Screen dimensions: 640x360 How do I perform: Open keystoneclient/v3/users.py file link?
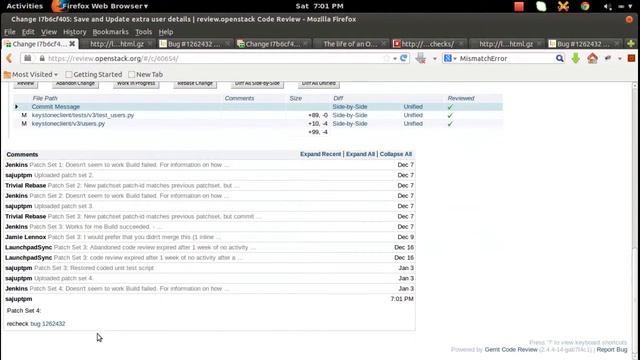pos(68,124)
